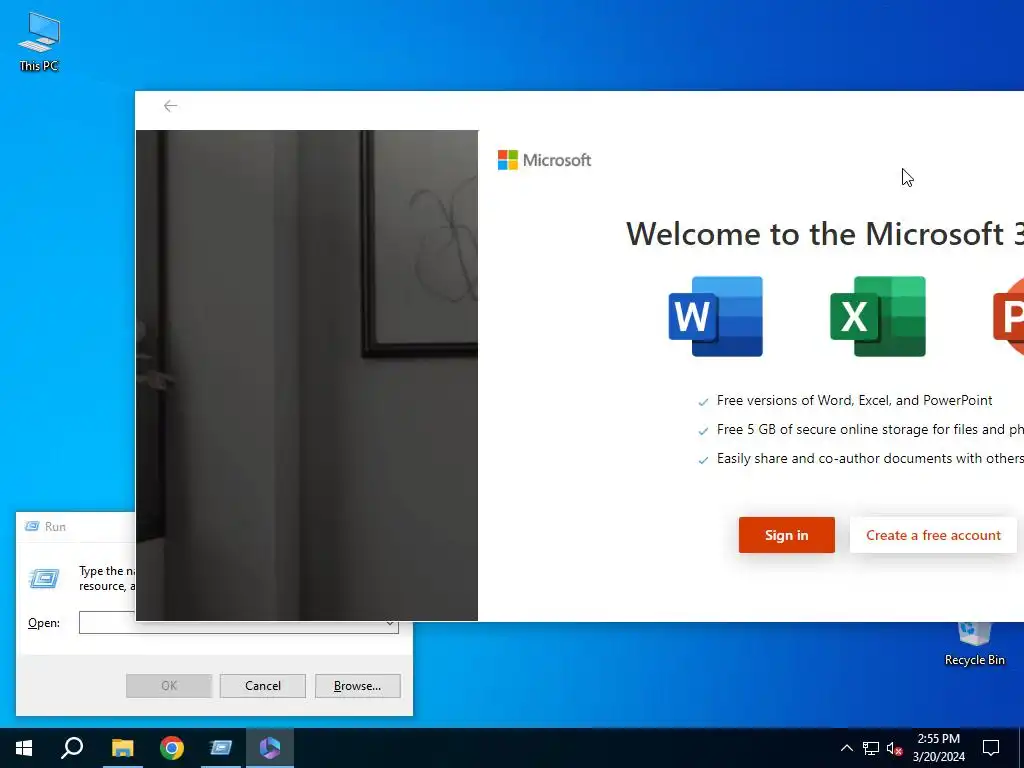The width and height of the screenshot is (1024, 768).
Task: Click the large Run icon inside the dialog
Action: point(44,578)
